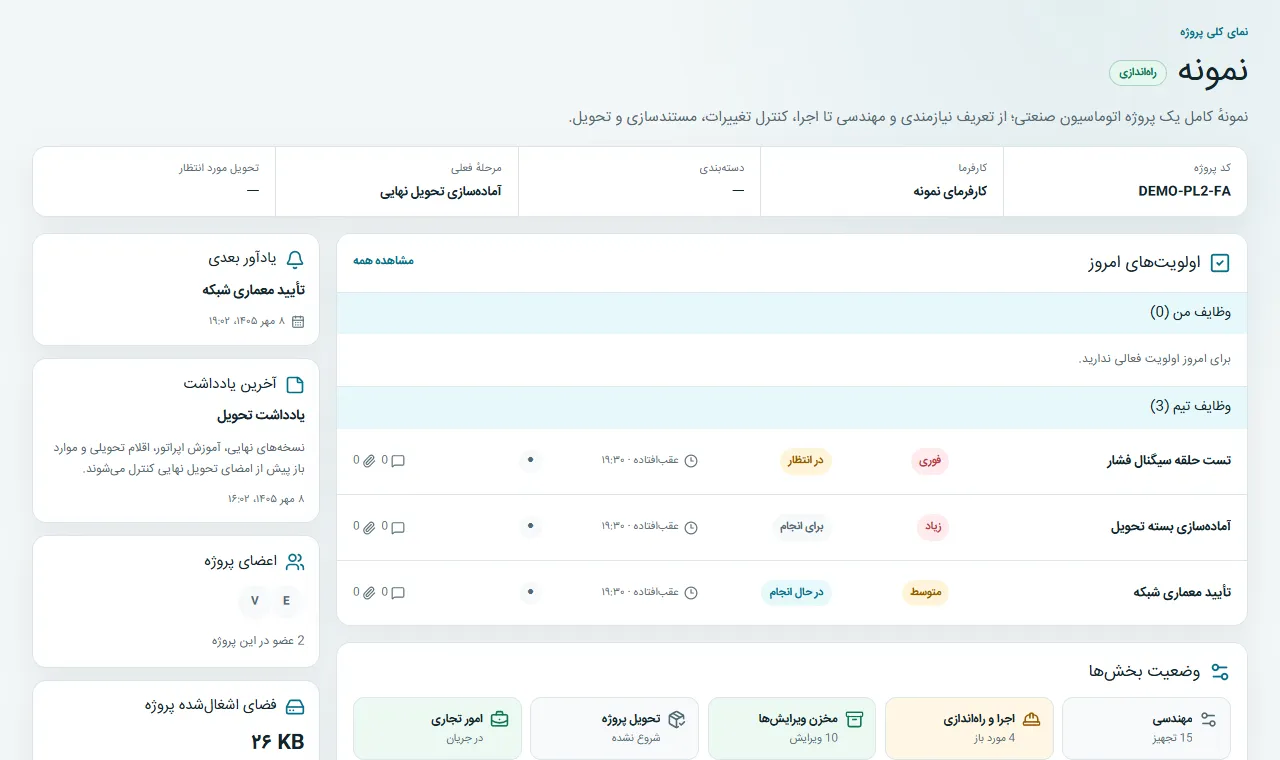Click the clock icon in تأیید معماری شبکه task row
1280x760 pixels.
(690, 592)
